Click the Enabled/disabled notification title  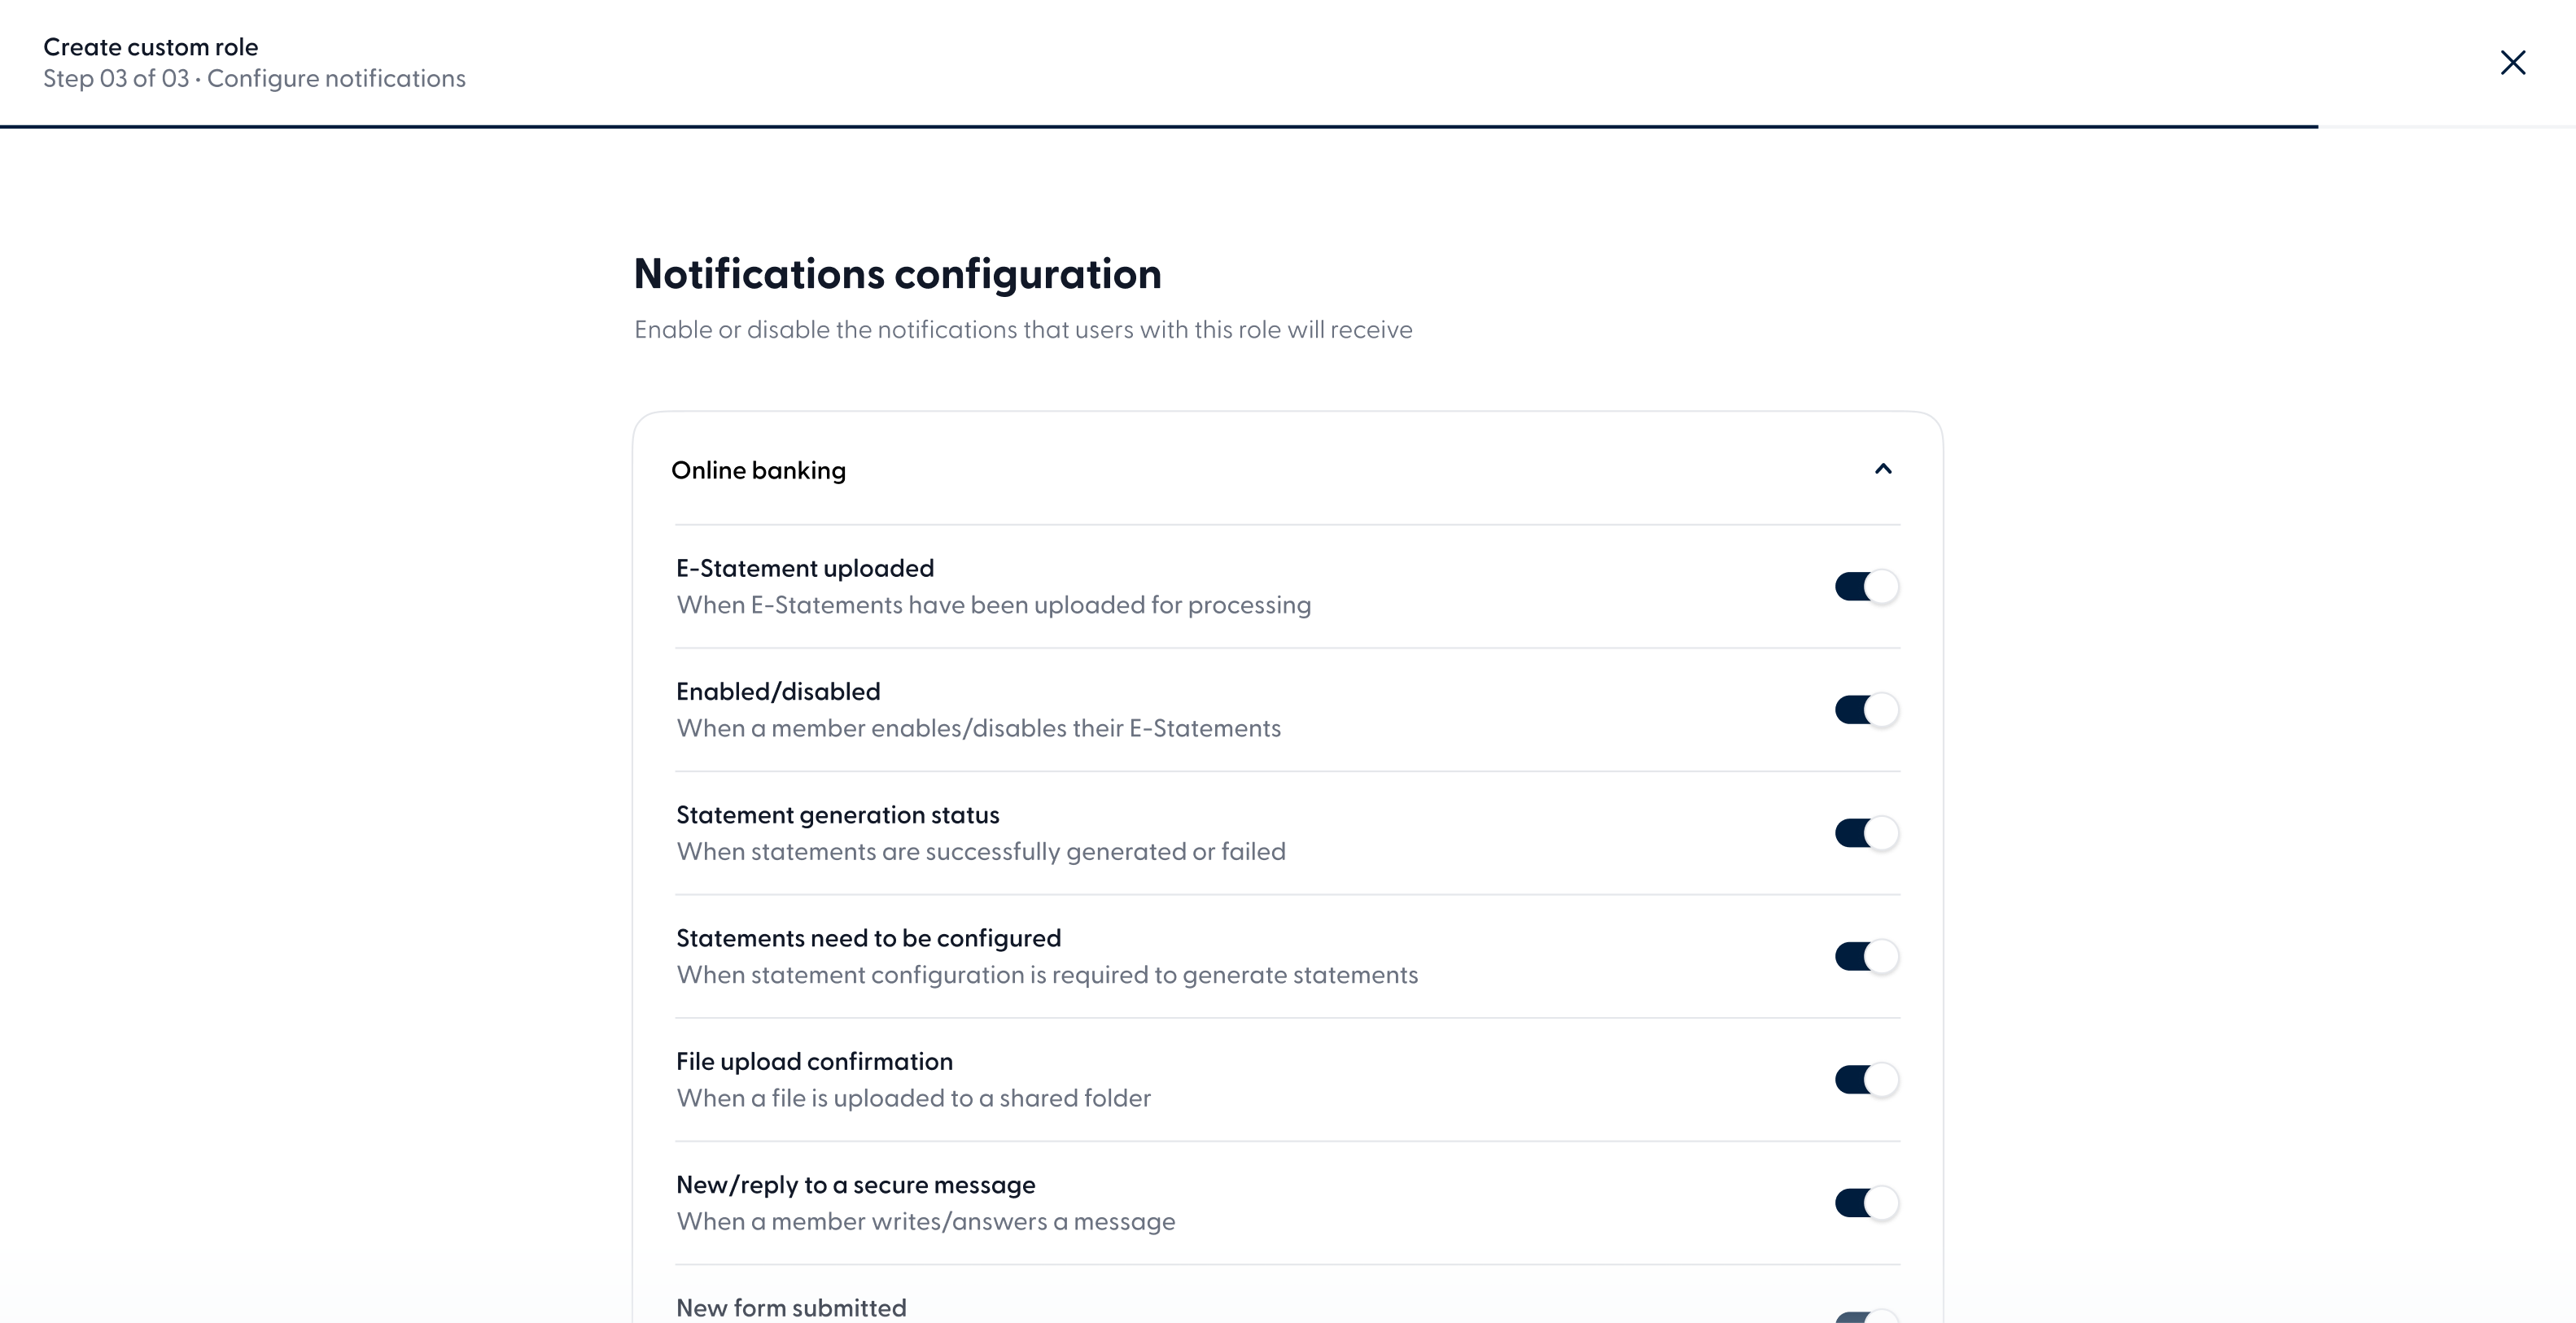(x=777, y=691)
